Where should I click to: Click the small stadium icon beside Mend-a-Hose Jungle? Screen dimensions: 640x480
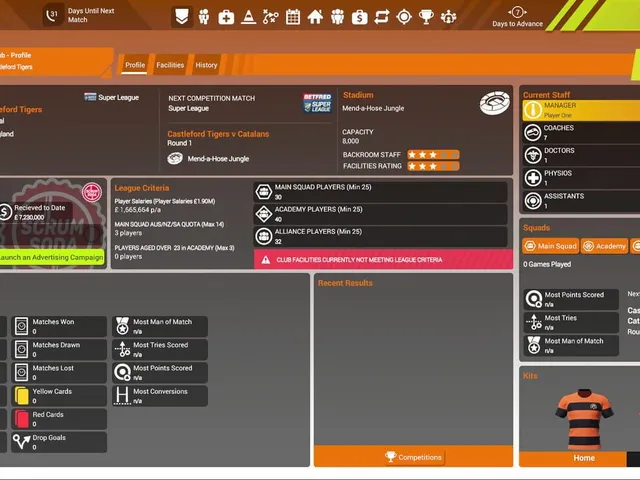point(175,158)
